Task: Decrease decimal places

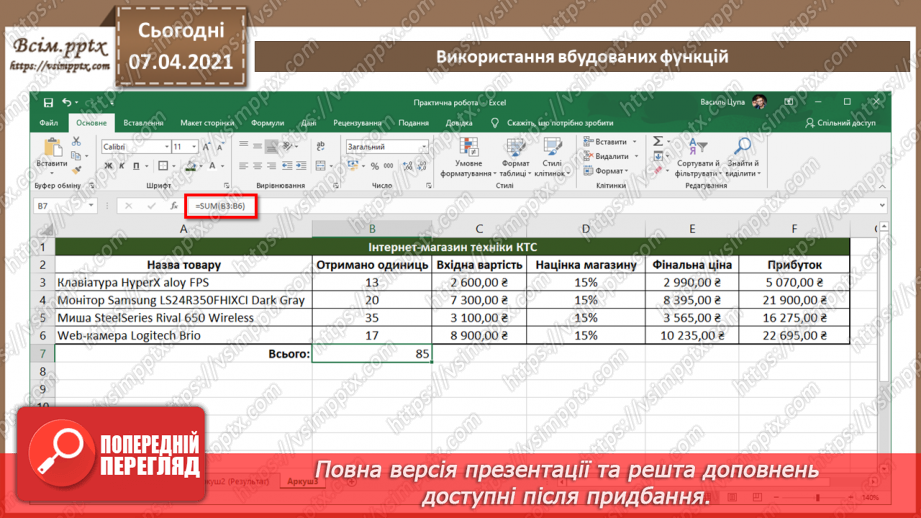Action: click(422, 166)
